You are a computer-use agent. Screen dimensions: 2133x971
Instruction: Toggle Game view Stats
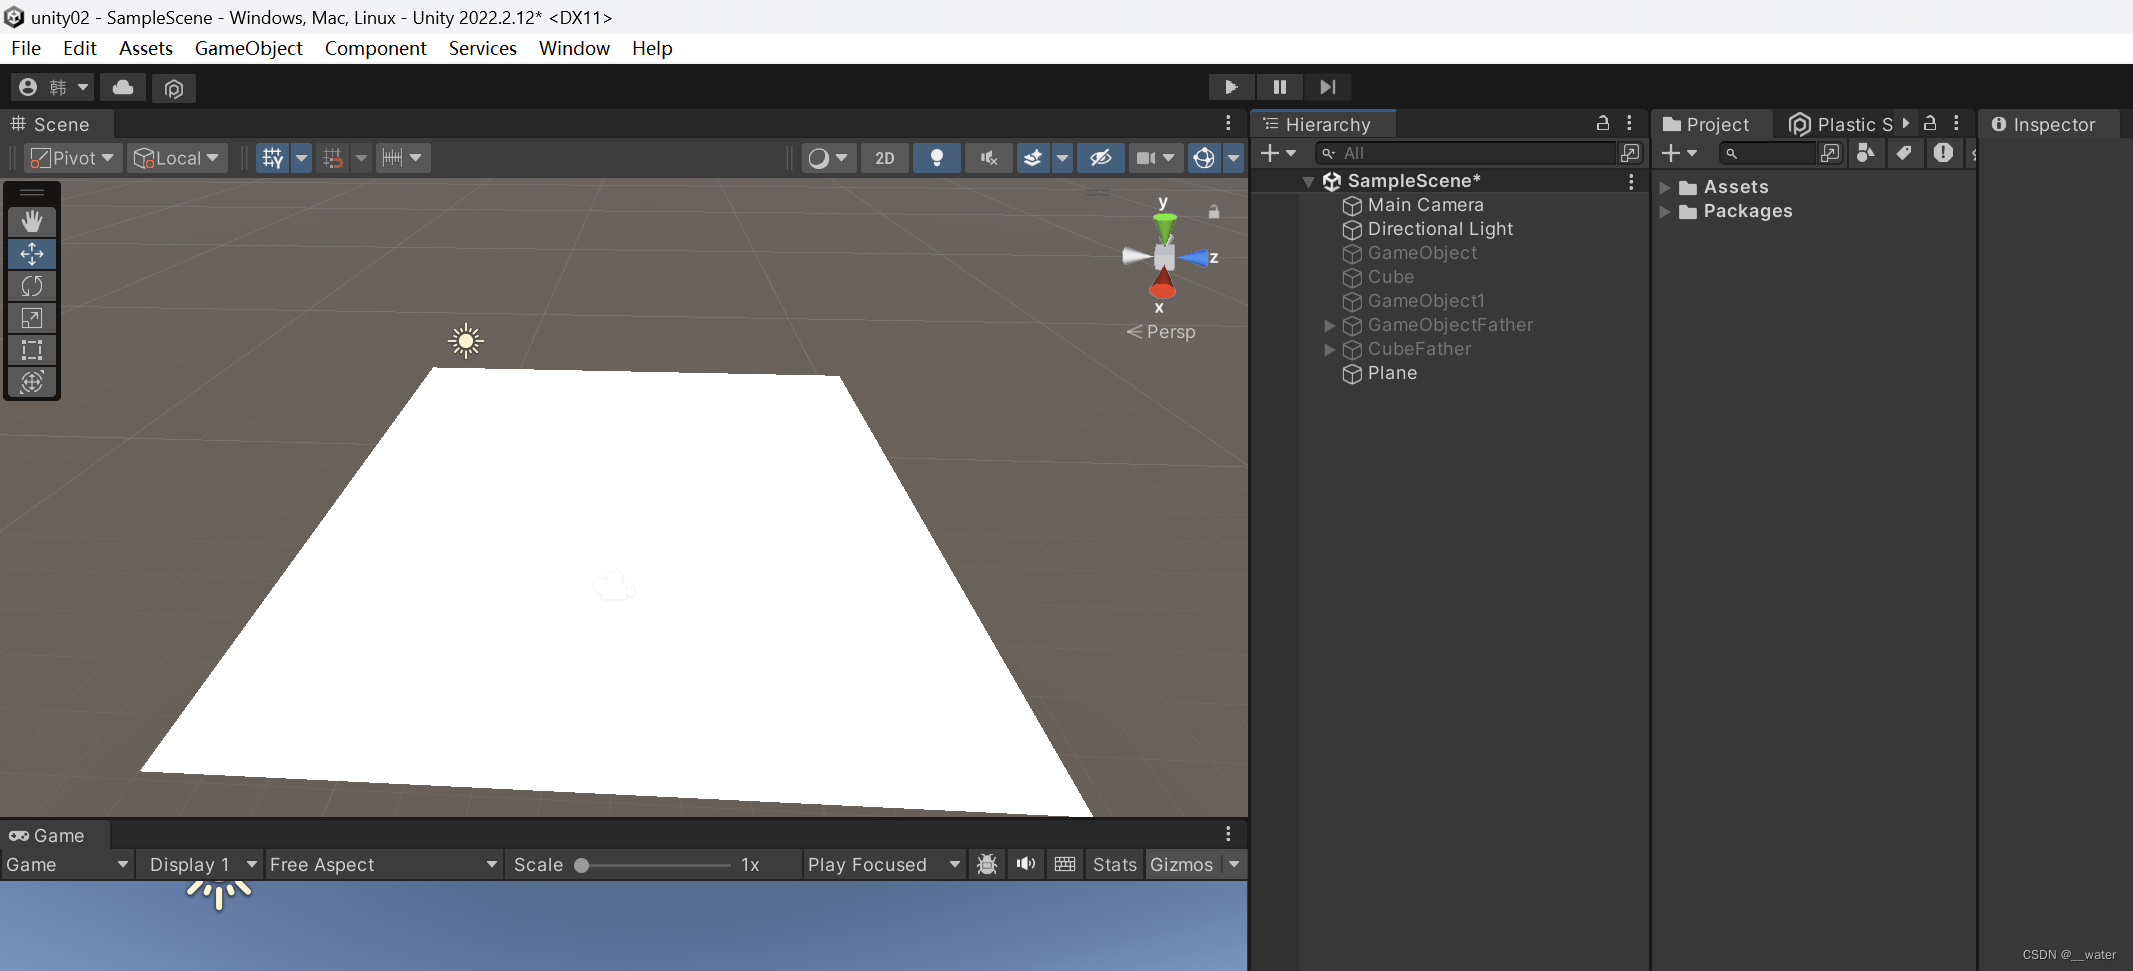(1114, 865)
